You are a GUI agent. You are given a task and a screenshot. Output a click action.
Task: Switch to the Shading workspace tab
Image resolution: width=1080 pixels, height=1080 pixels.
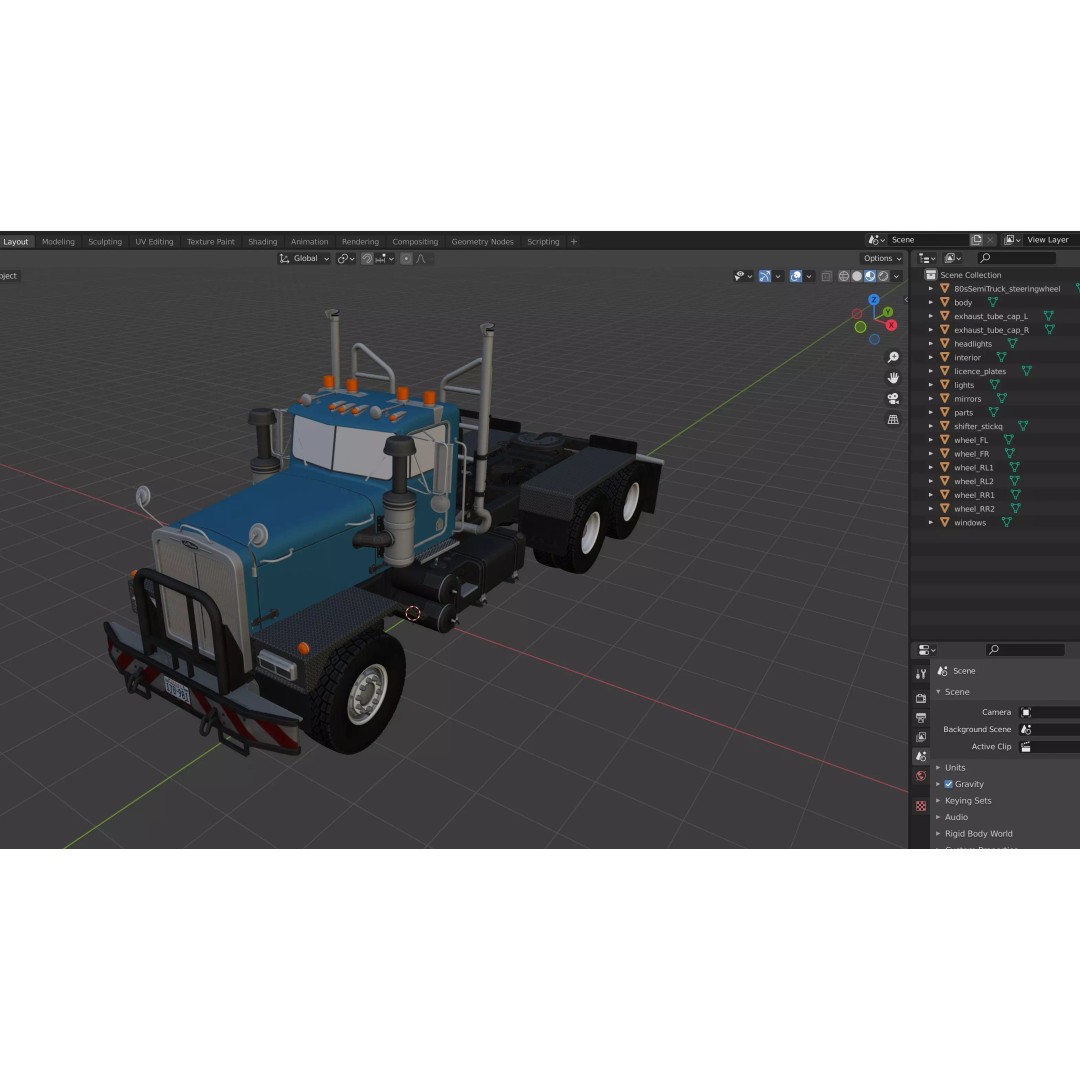262,242
